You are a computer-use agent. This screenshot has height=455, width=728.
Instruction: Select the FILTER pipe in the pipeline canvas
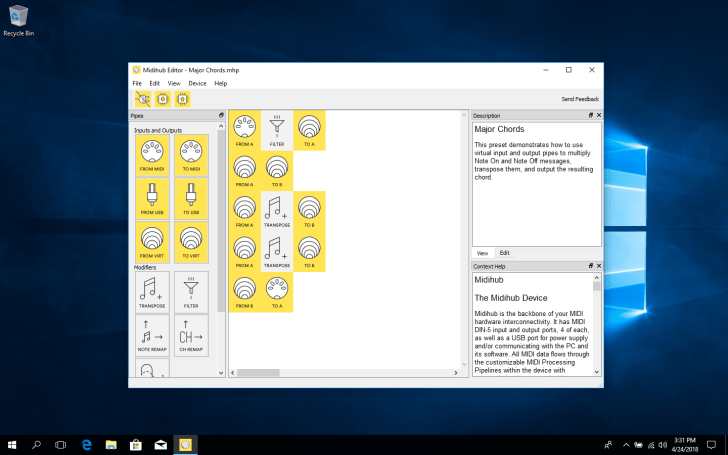pyautogui.click(x=277, y=130)
